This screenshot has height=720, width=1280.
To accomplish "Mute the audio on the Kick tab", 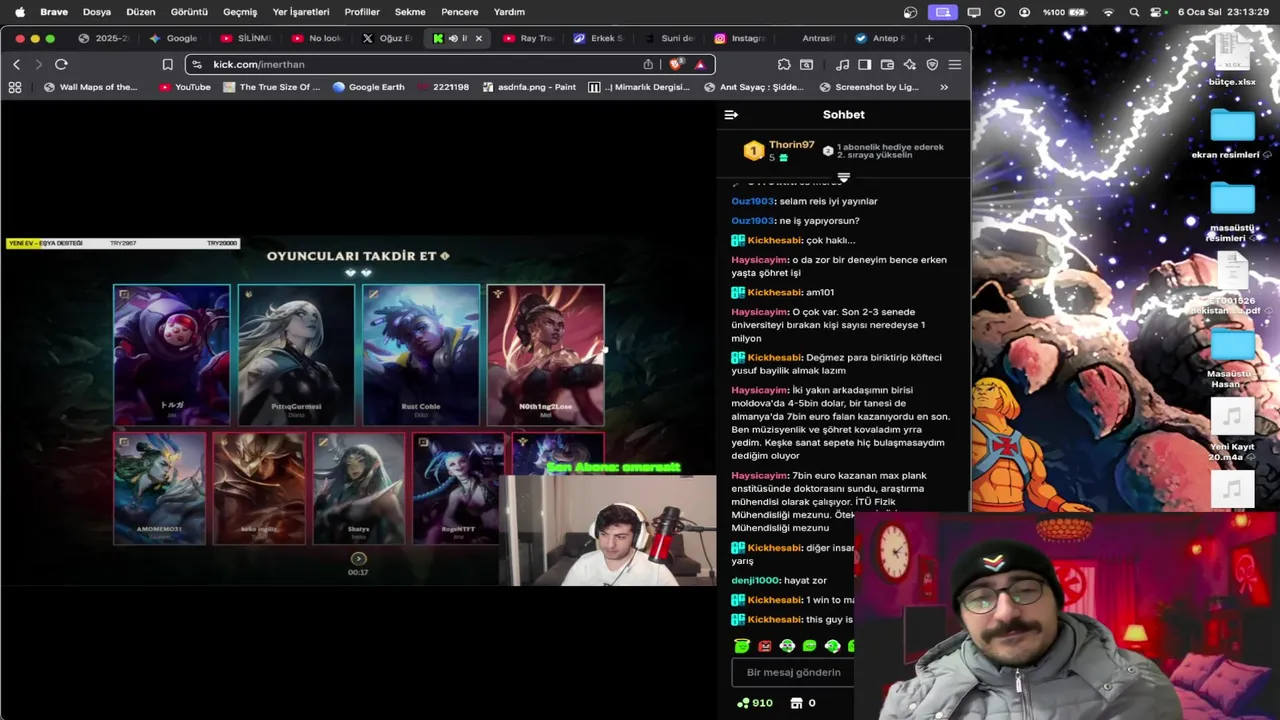I will pos(453,38).
